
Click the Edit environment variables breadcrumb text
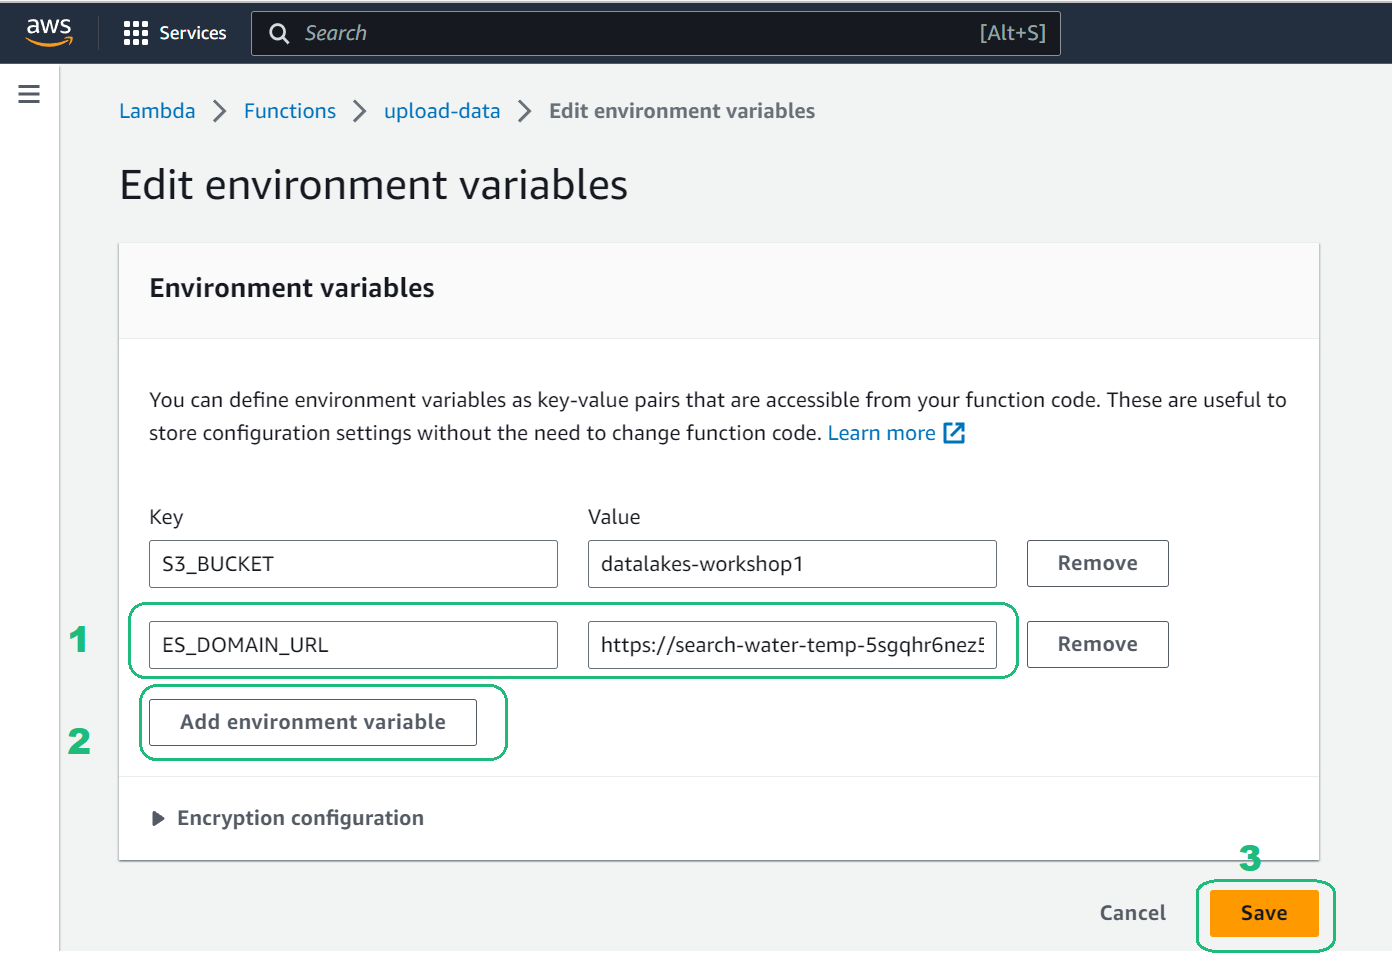point(682,111)
